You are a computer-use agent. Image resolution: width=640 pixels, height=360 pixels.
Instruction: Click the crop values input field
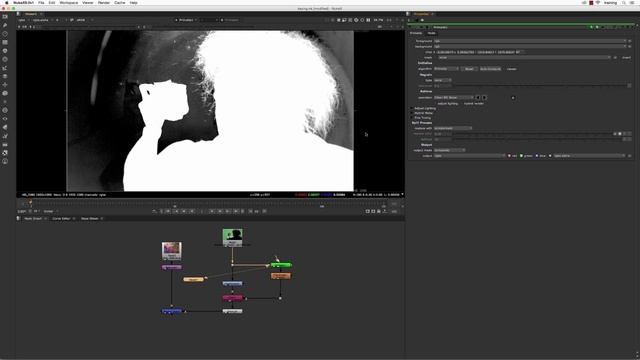[478, 52]
